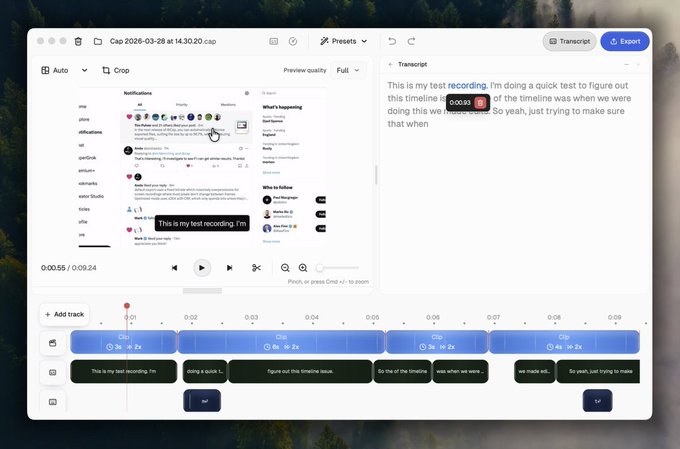Zoom out the timeline

(285, 268)
